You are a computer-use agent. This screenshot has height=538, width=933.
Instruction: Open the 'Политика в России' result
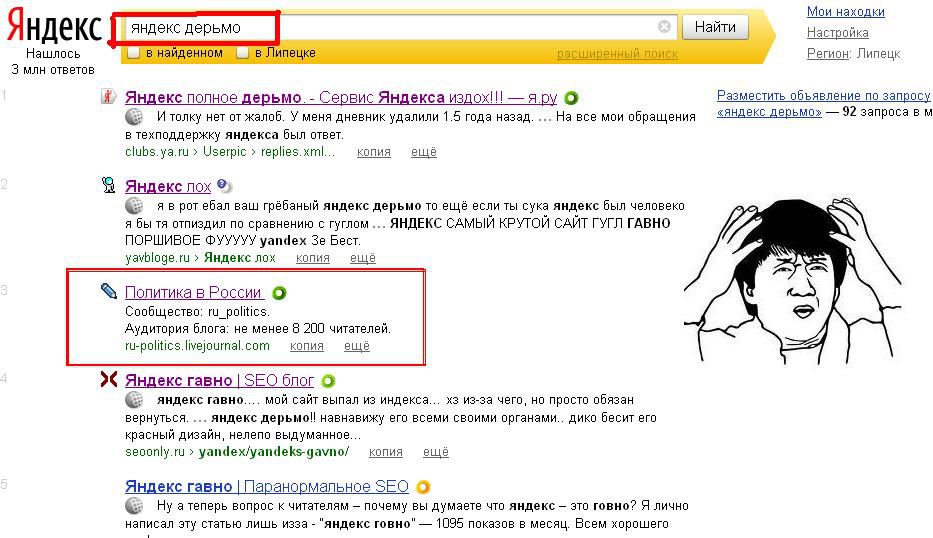[x=194, y=292]
